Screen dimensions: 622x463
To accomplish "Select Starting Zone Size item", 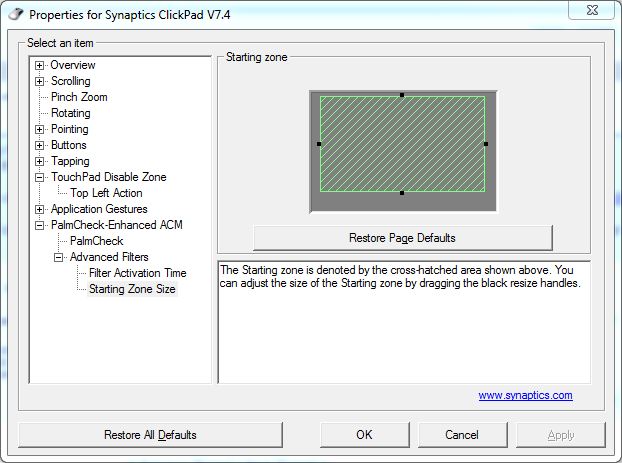I will (132, 289).
